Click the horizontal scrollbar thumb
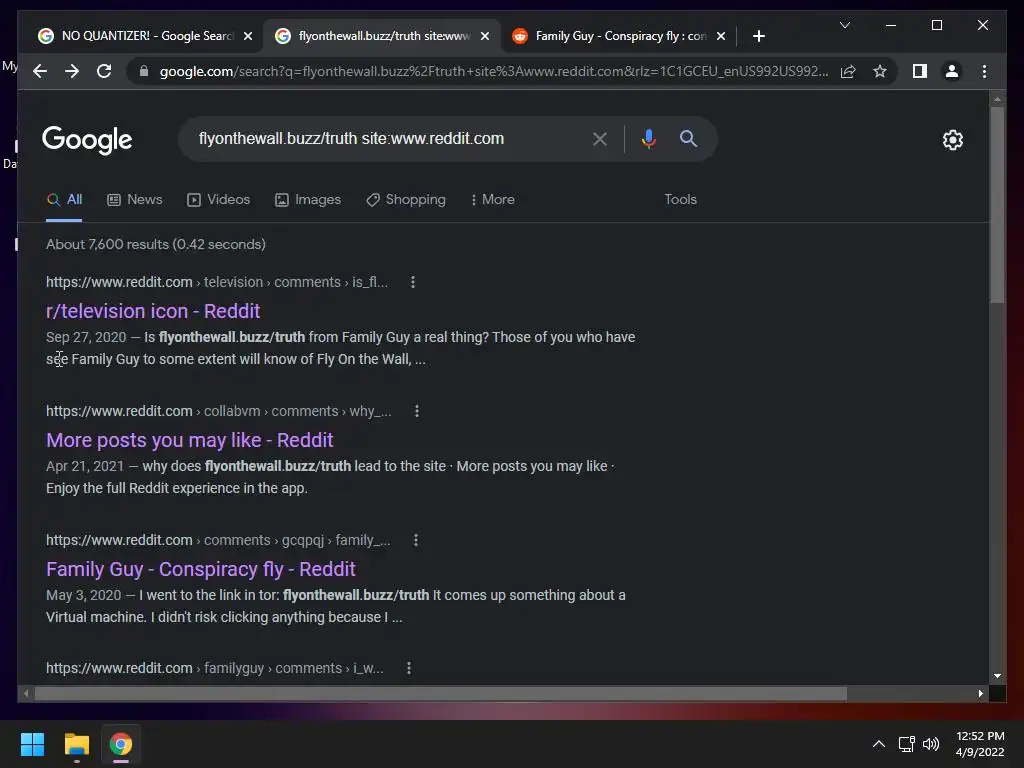Image resolution: width=1024 pixels, height=768 pixels. (441, 694)
